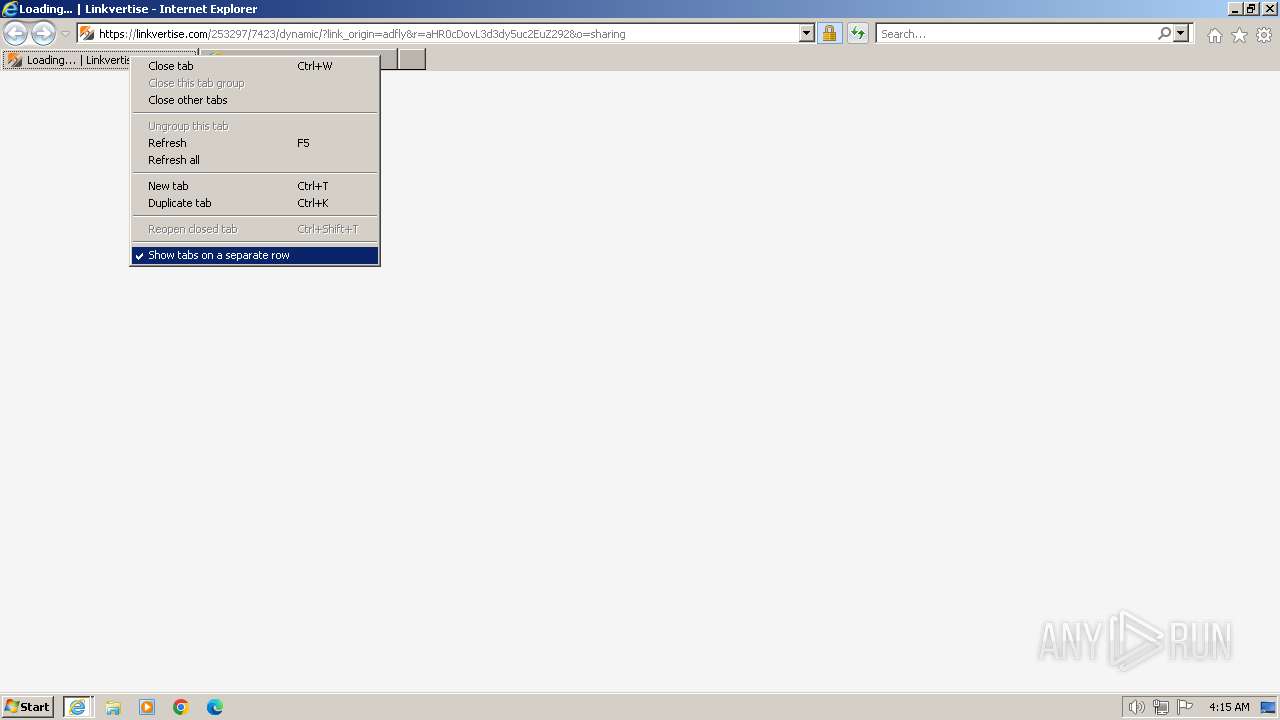Click the Linkvertise favicon in address bar
1280x720 pixels.
87,34
